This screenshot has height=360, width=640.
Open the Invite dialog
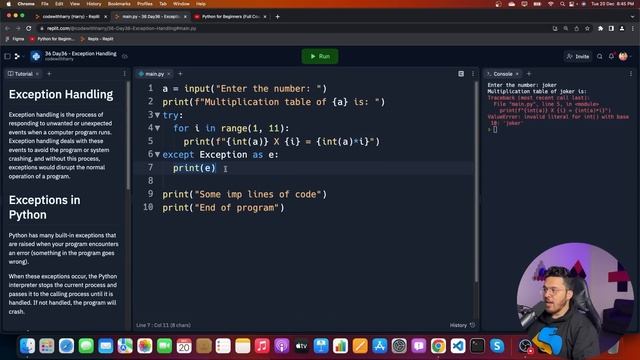point(578,56)
